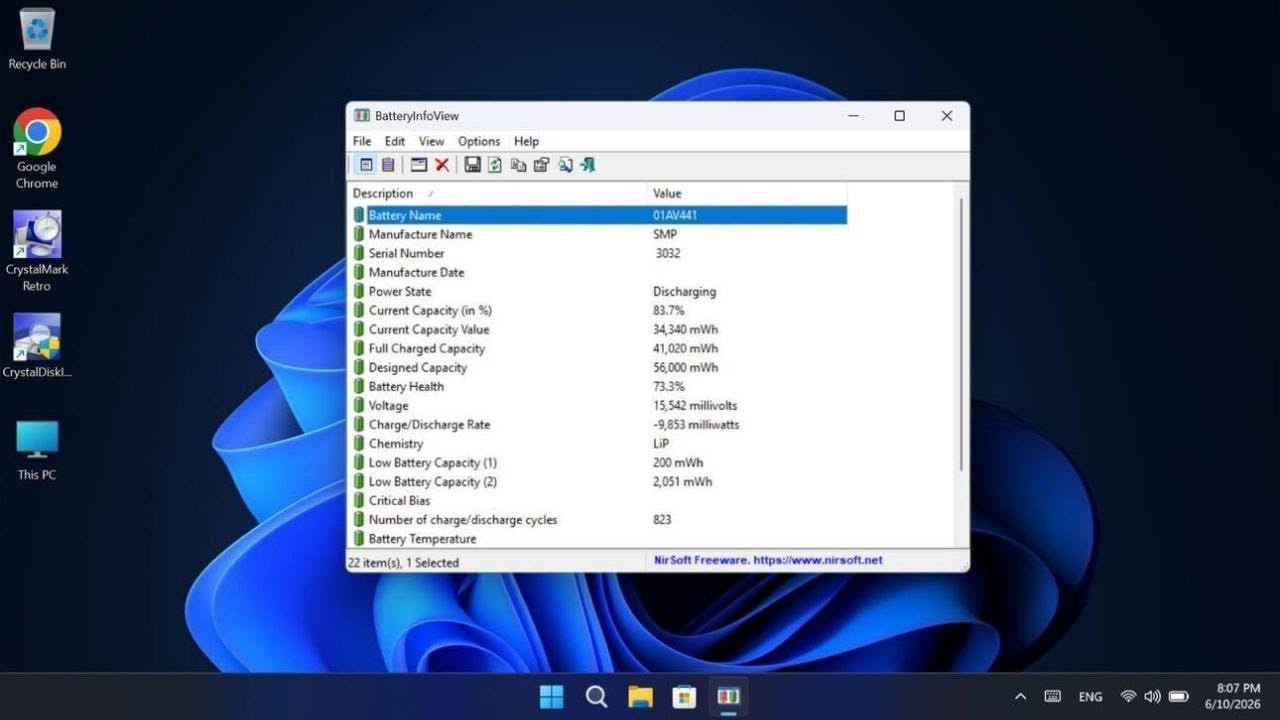Image resolution: width=1280 pixels, height=720 pixels.
Task: Open Microsoft Store from the taskbar
Action: tap(684, 696)
